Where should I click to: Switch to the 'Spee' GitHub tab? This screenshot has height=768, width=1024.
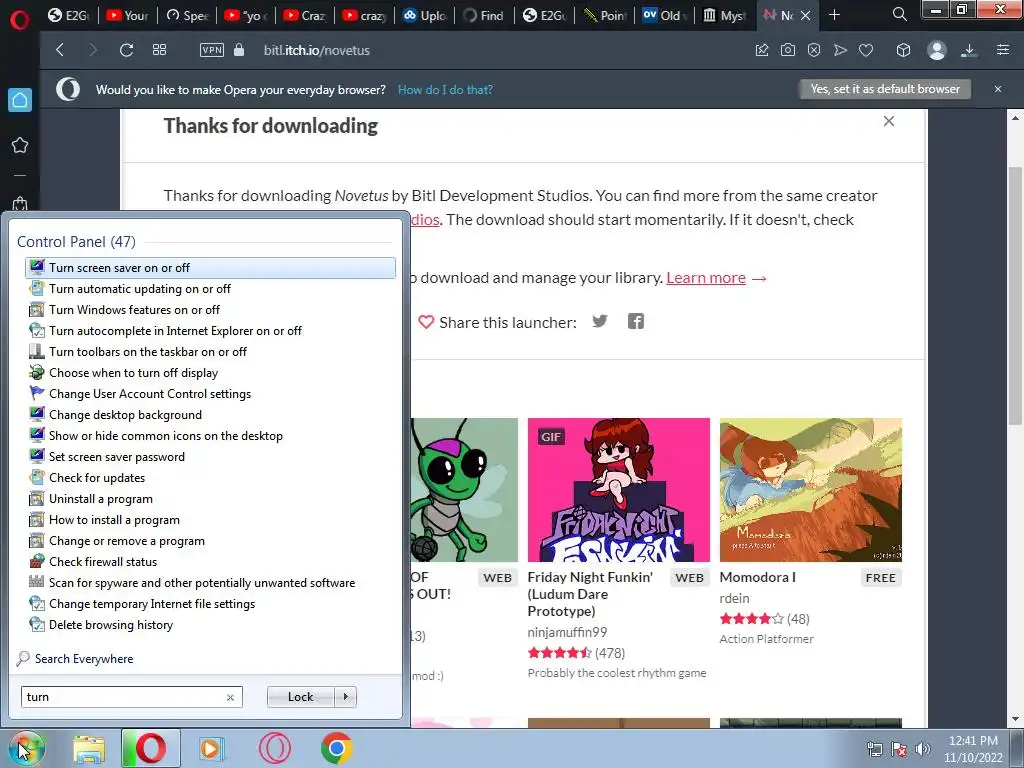coord(187,15)
